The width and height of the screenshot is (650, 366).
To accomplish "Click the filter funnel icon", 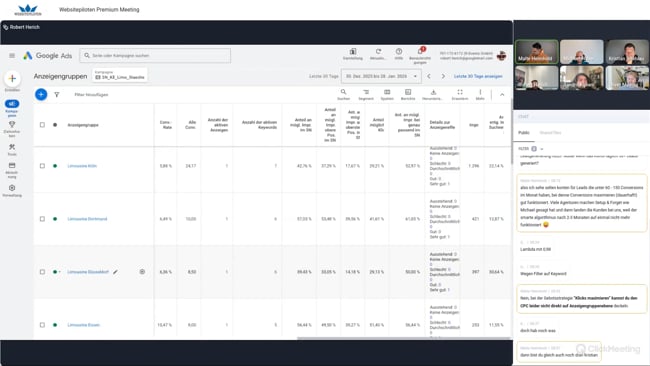I will coord(57,95).
